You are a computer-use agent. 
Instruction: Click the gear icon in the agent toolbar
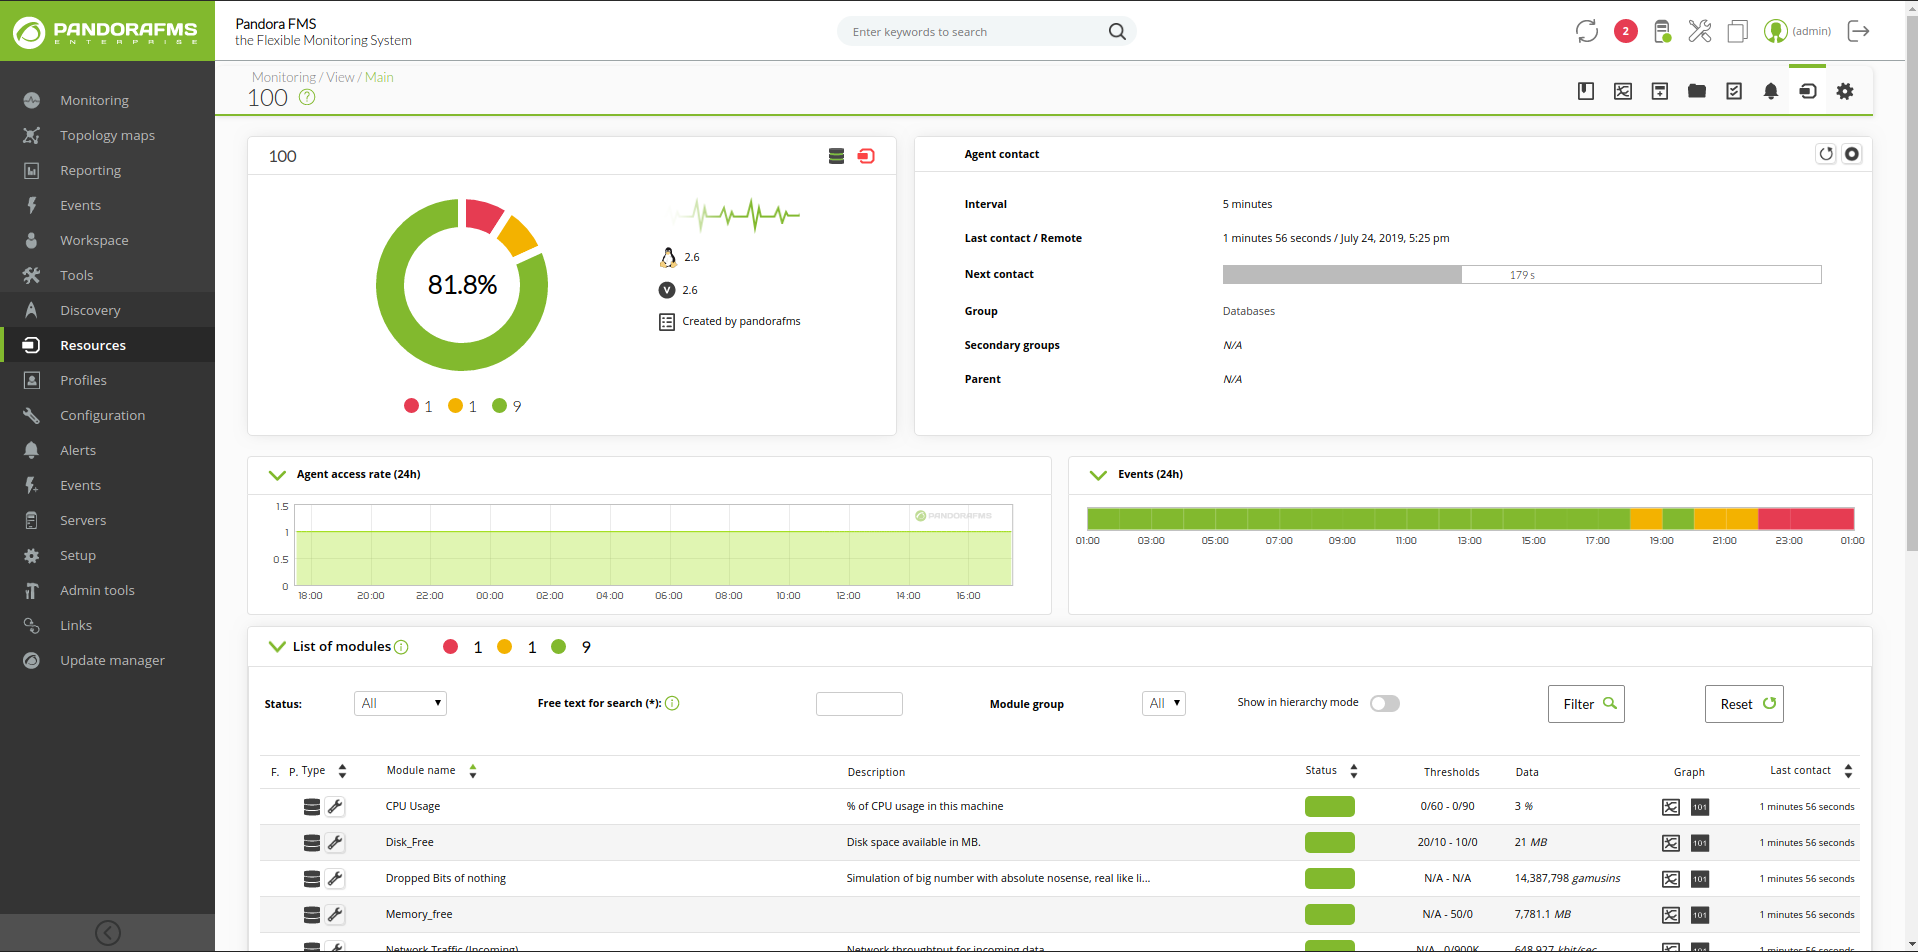pos(1845,91)
